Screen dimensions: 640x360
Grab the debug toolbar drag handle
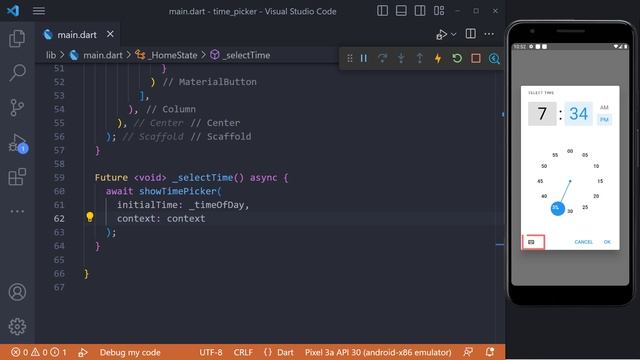tap(350, 58)
